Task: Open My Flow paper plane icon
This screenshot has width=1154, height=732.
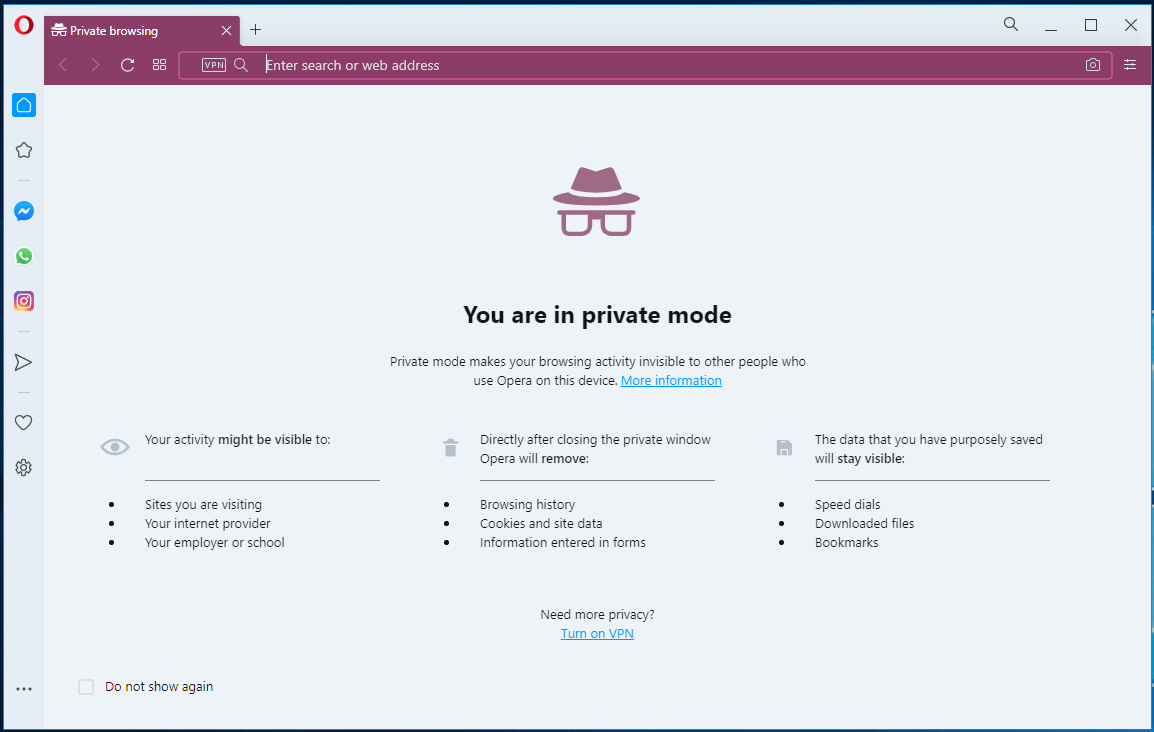Action: click(23, 362)
